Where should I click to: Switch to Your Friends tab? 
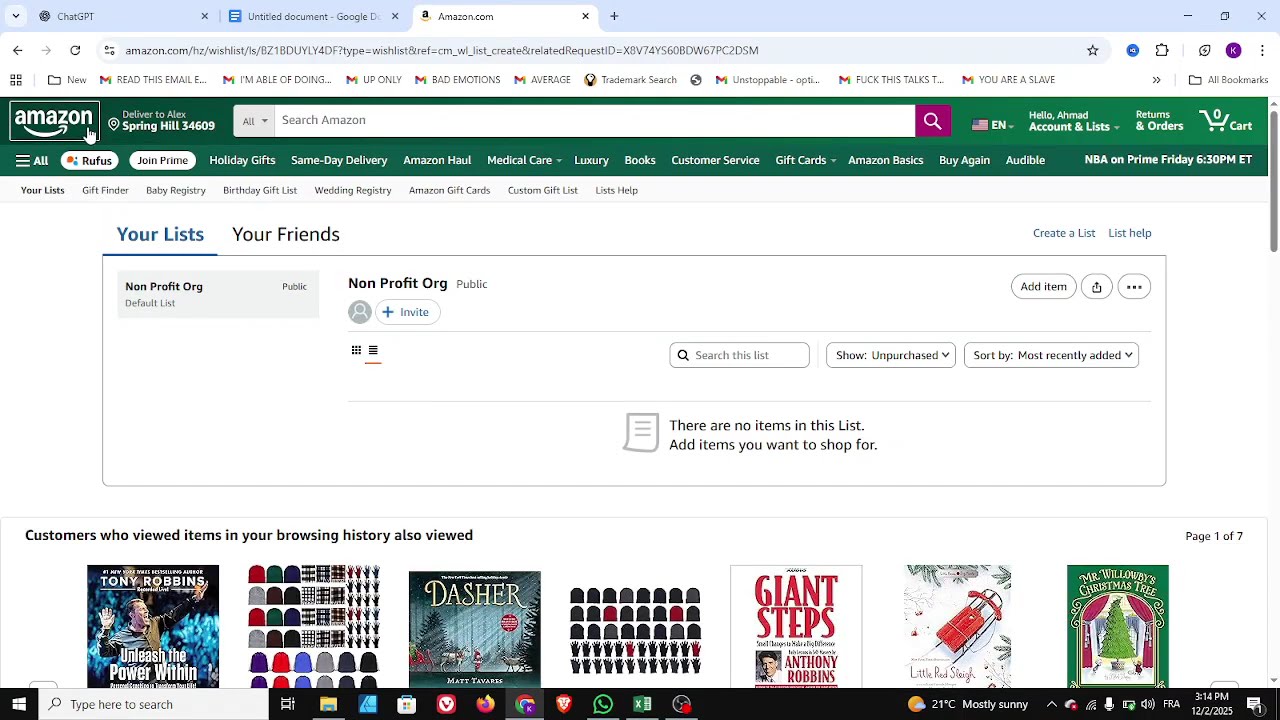pos(286,234)
